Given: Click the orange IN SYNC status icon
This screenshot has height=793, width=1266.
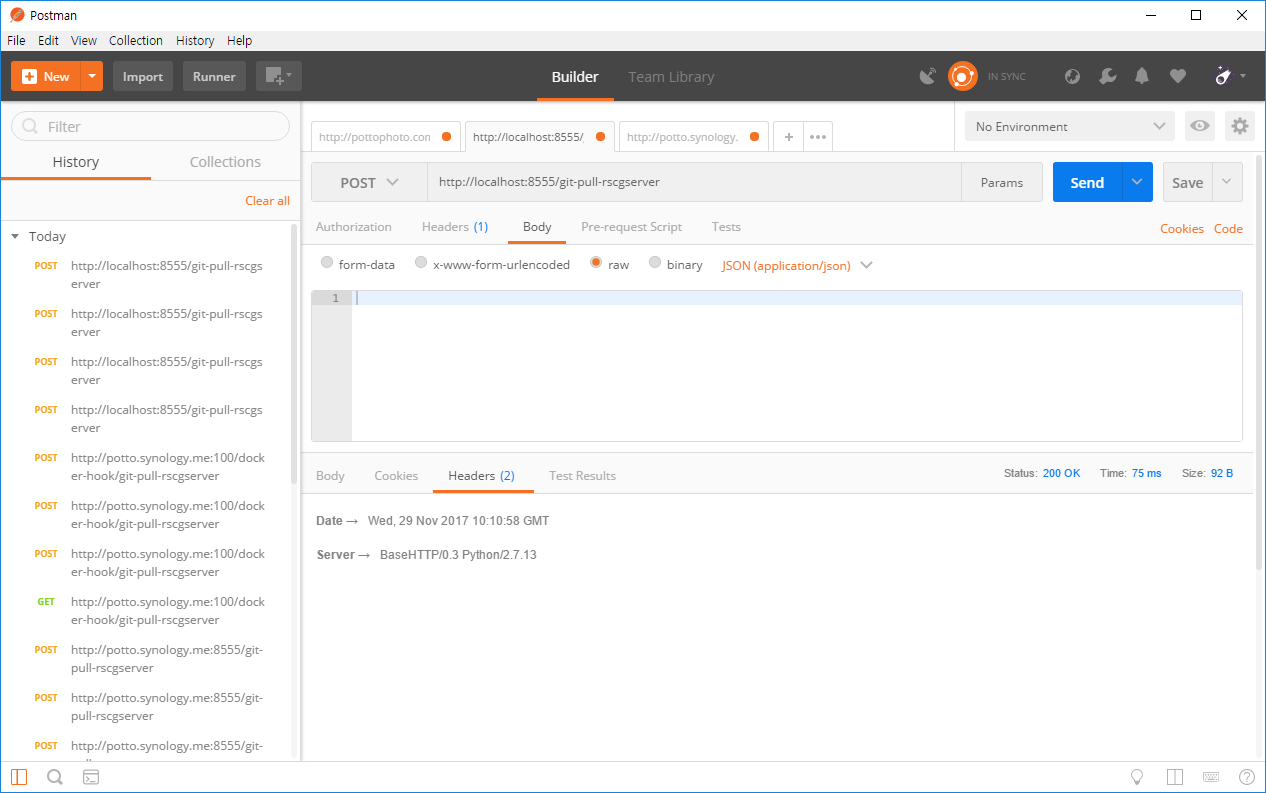Looking at the screenshot, I should (x=962, y=76).
